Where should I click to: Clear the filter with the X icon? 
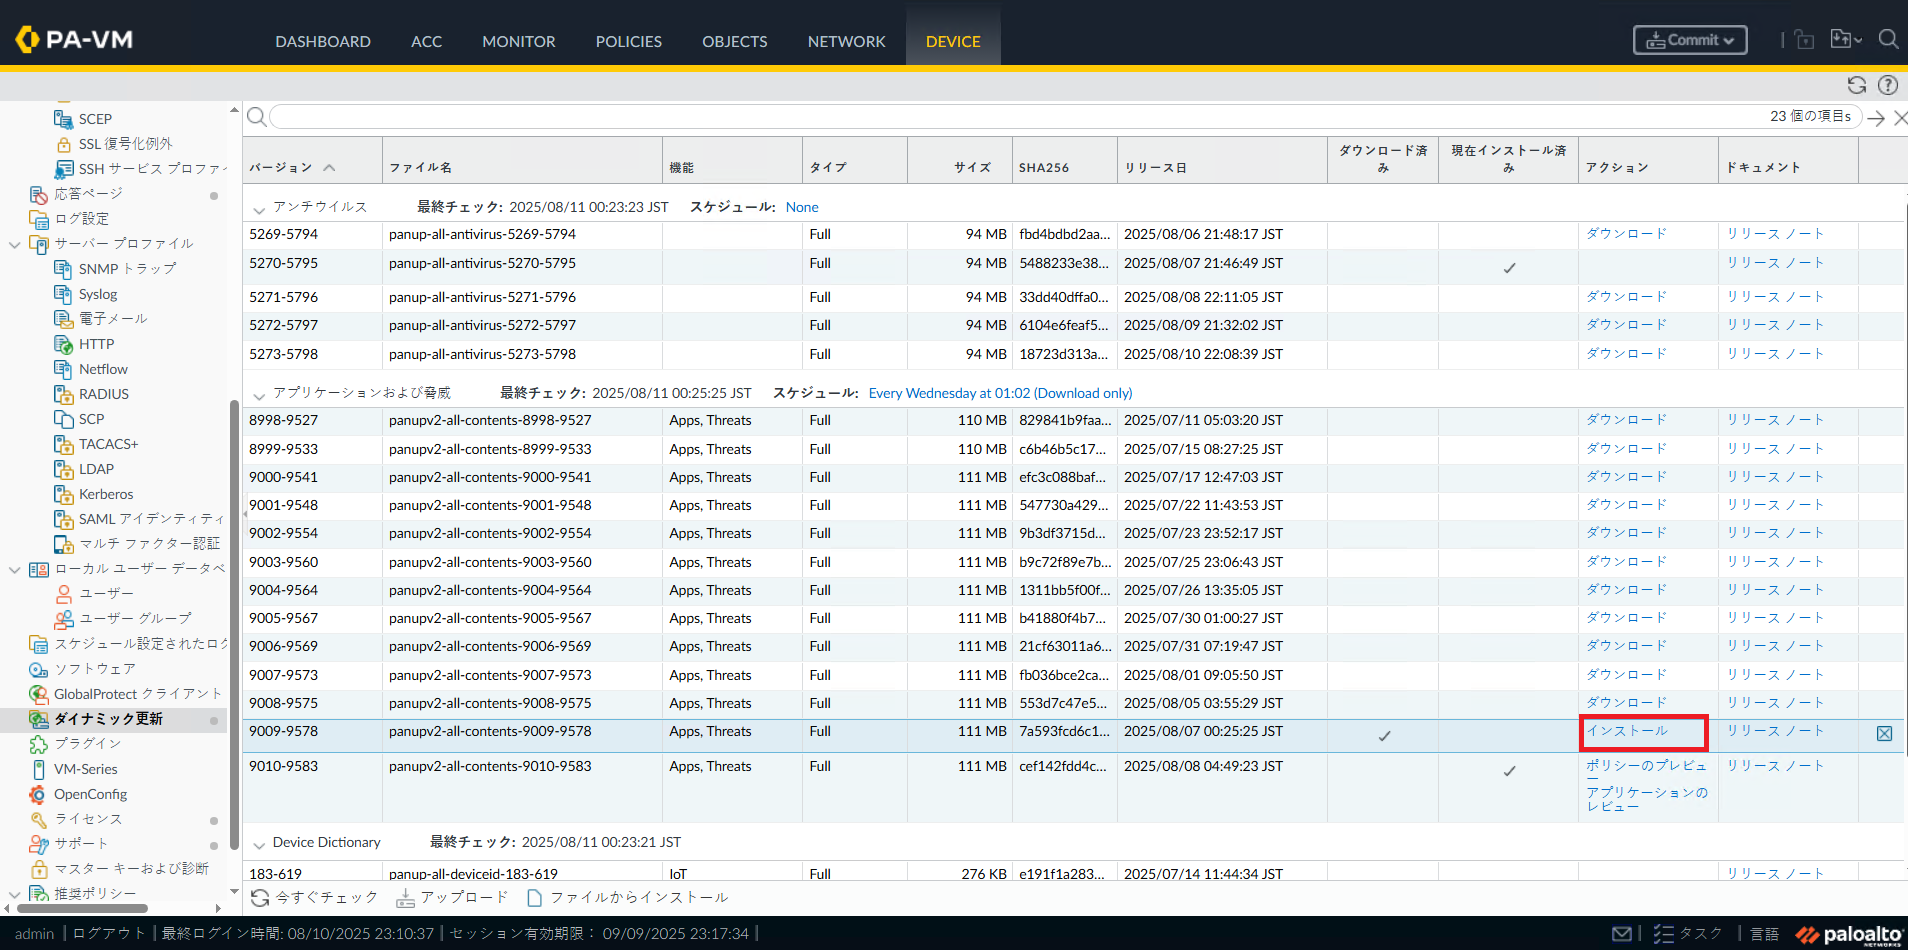[x=1900, y=118]
